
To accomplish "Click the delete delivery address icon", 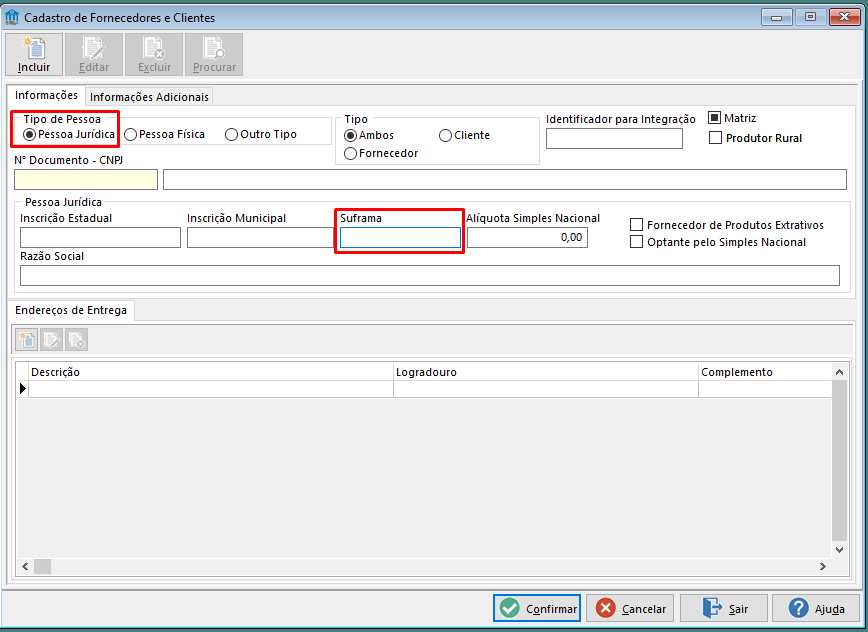I will click(x=76, y=340).
